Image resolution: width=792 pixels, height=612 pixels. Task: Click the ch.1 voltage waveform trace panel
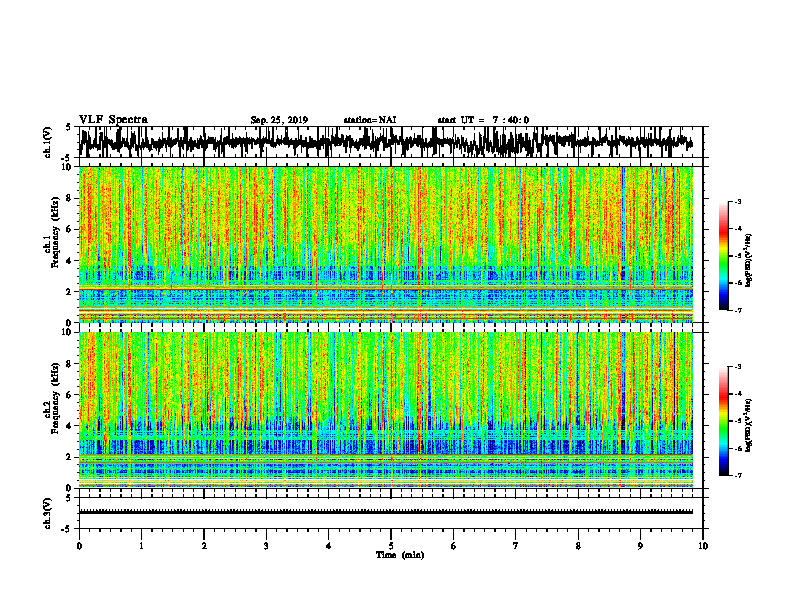coord(390,142)
